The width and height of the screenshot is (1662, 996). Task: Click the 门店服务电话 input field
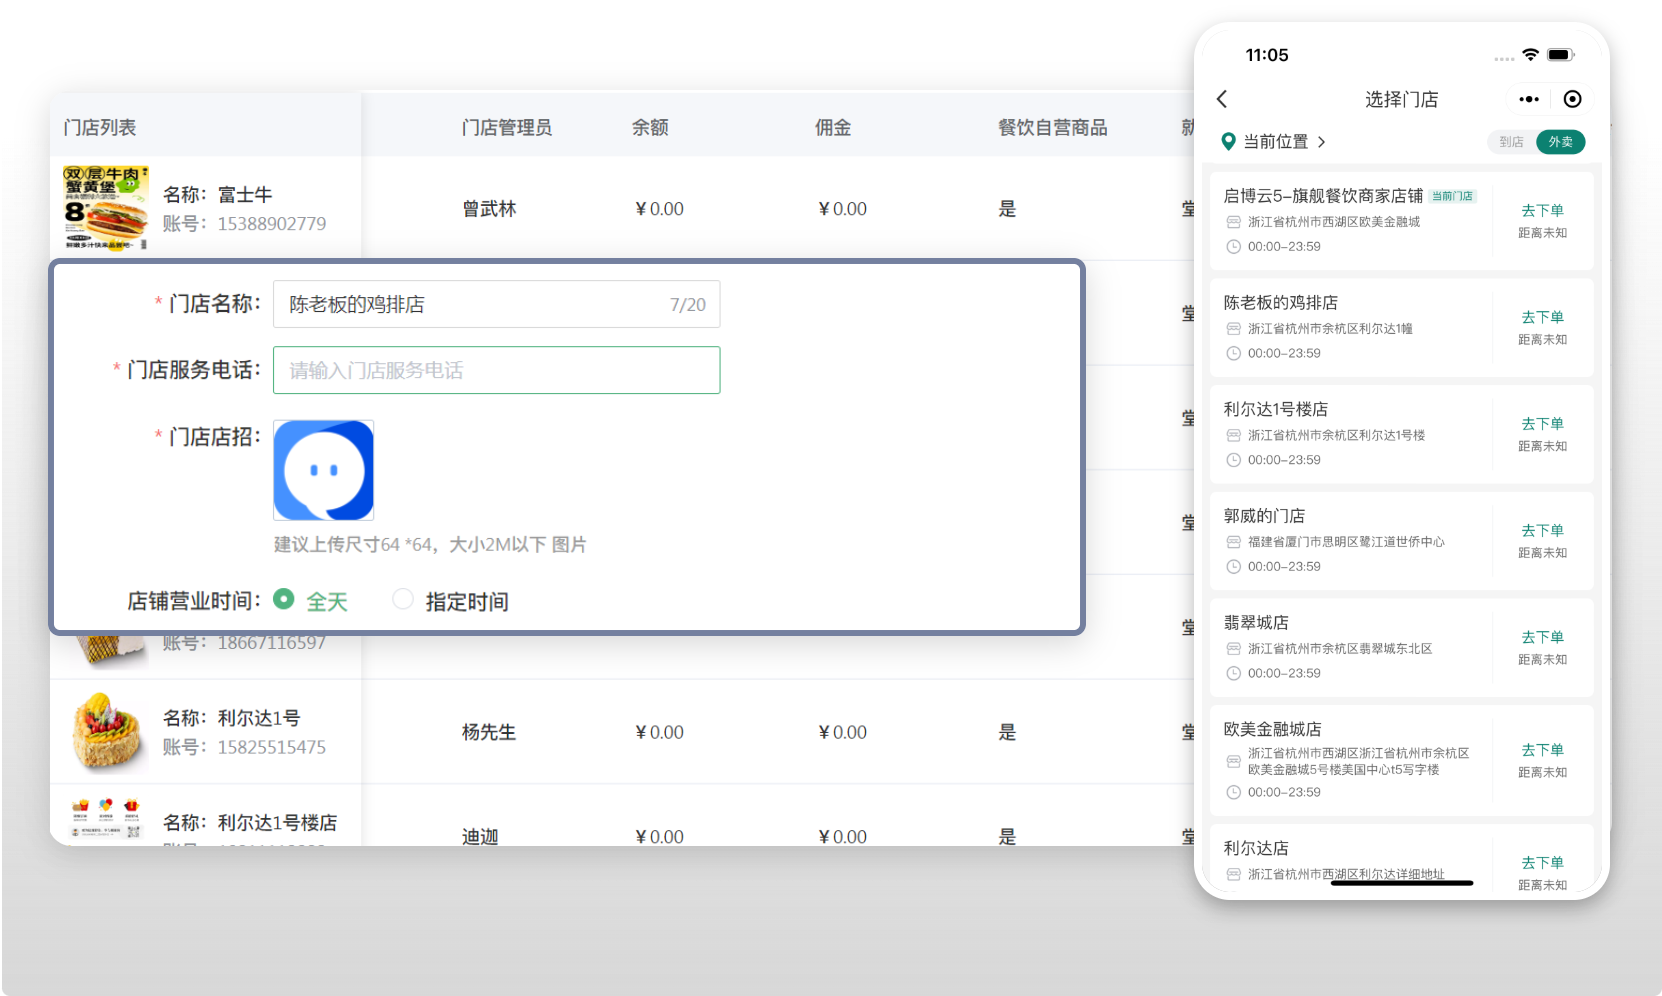496,370
